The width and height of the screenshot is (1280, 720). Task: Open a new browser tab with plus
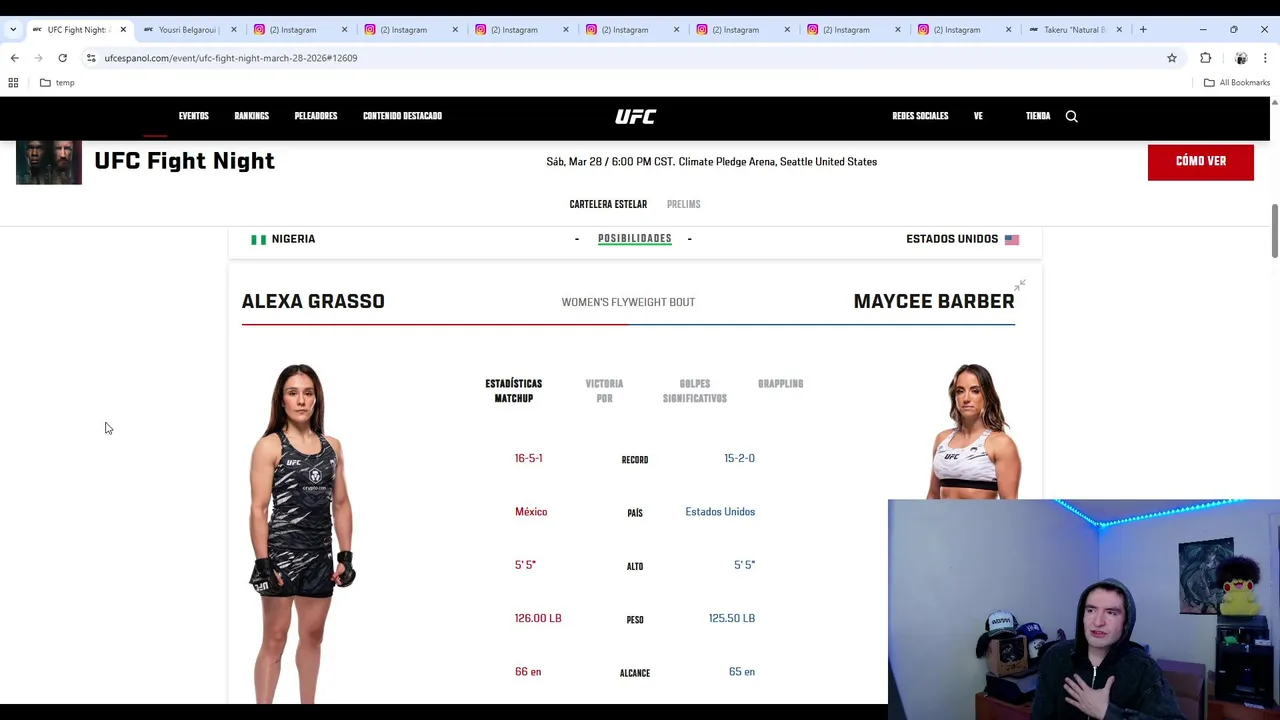pyautogui.click(x=1143, y=29)
